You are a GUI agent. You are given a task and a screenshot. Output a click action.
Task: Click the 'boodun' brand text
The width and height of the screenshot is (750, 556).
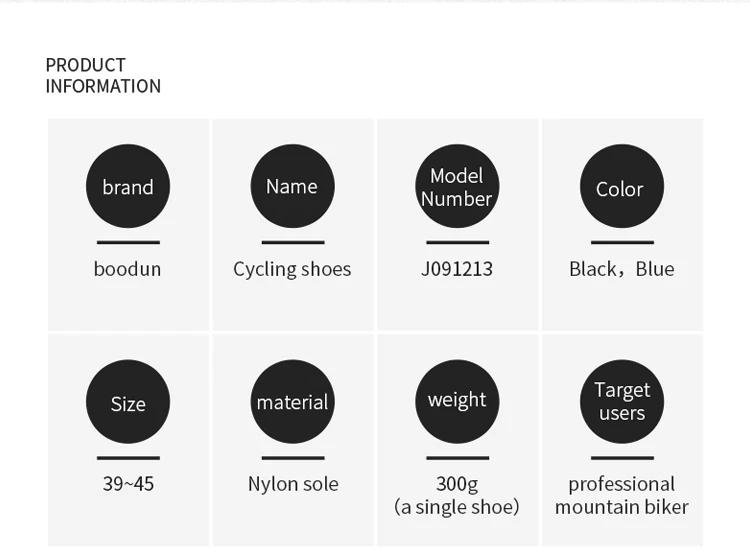[x=127, y=269]
